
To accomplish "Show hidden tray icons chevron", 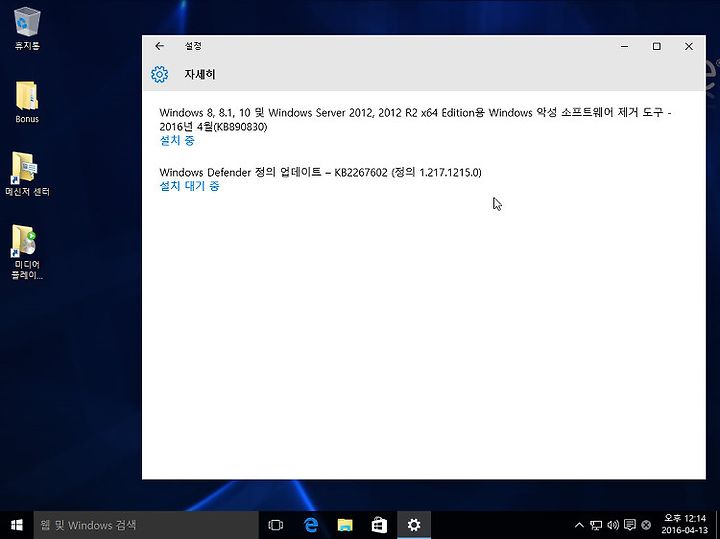I will click(579, 525).
